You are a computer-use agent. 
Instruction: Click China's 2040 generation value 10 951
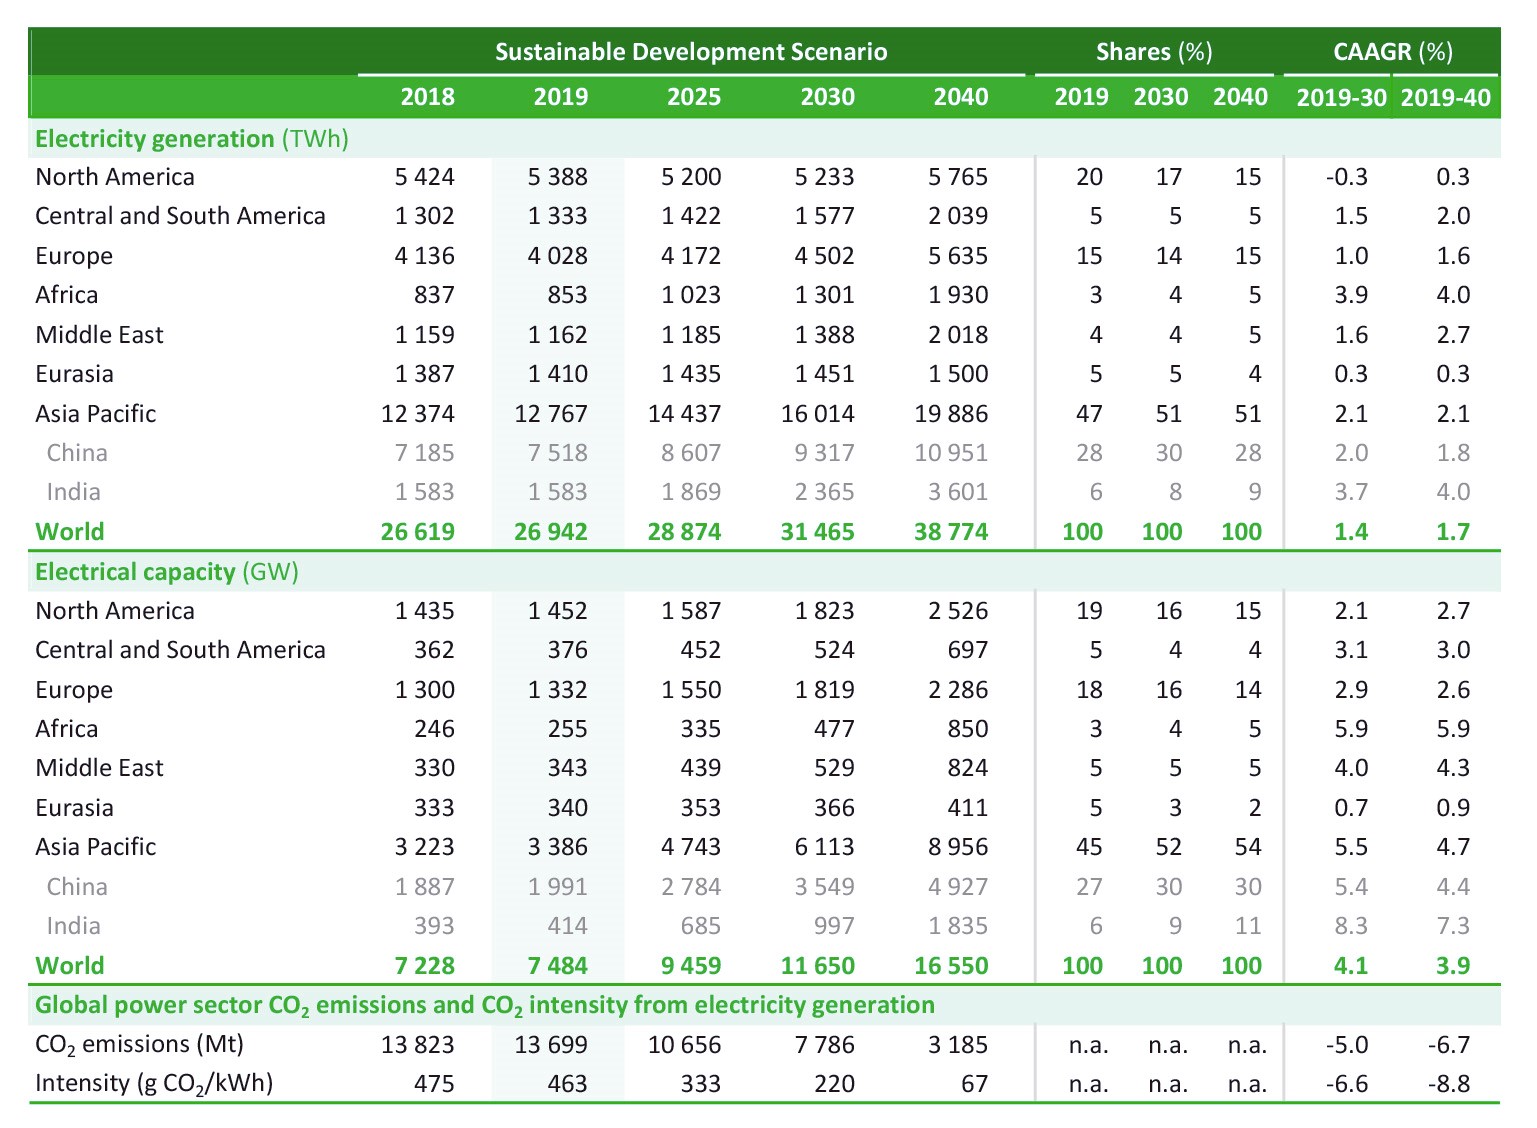(x=950, y=453)
